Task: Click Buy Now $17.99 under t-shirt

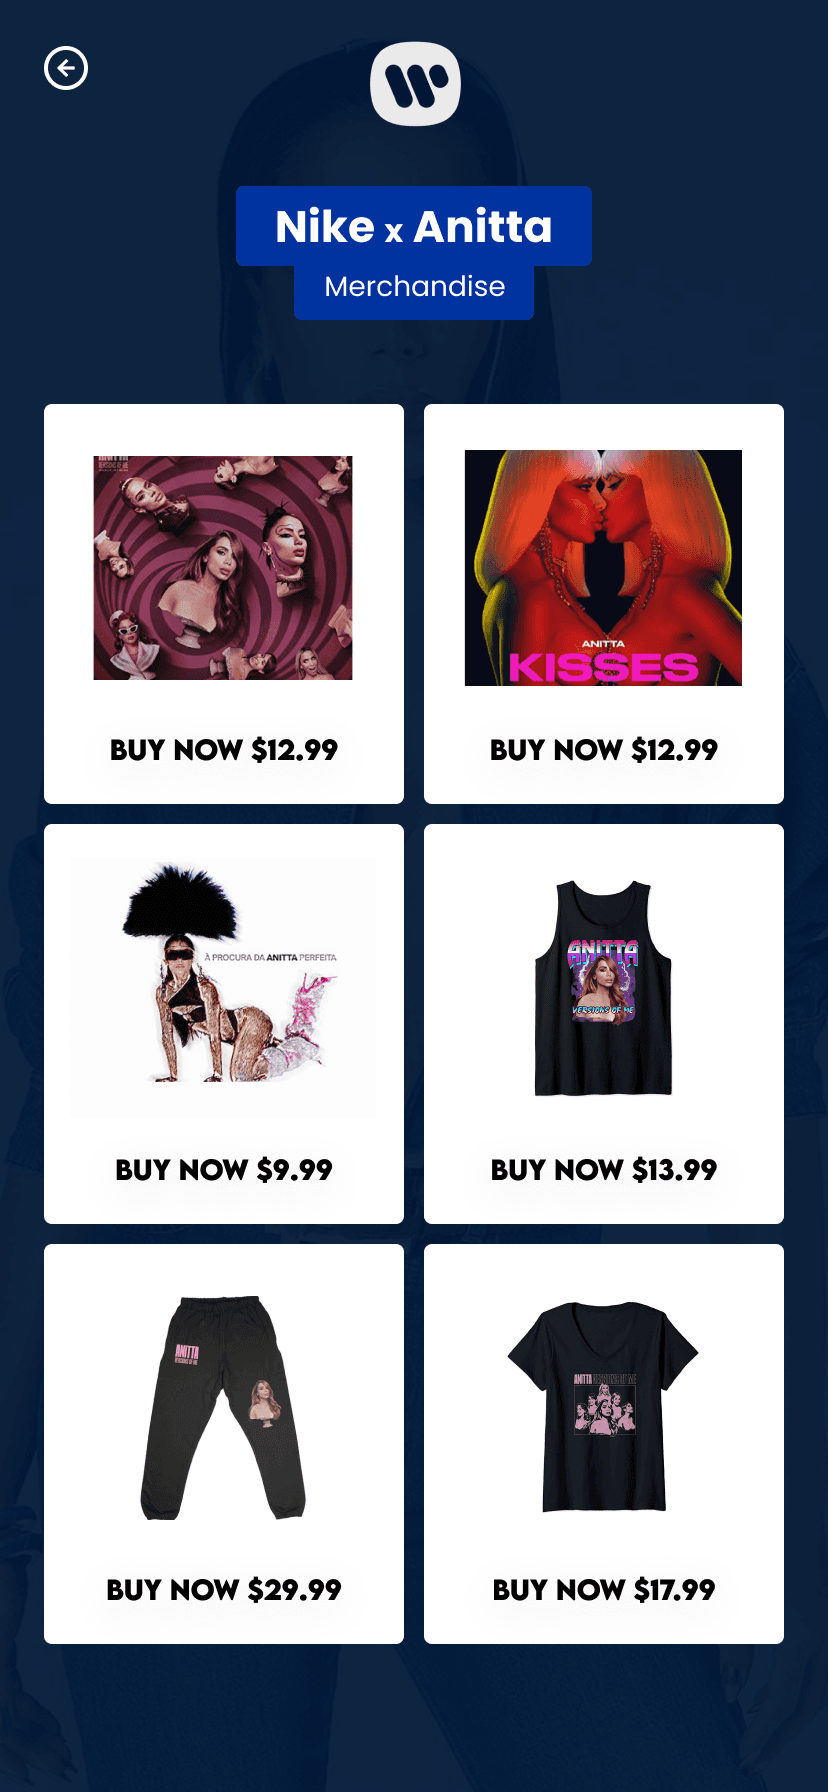Action: pos(604,1590)
